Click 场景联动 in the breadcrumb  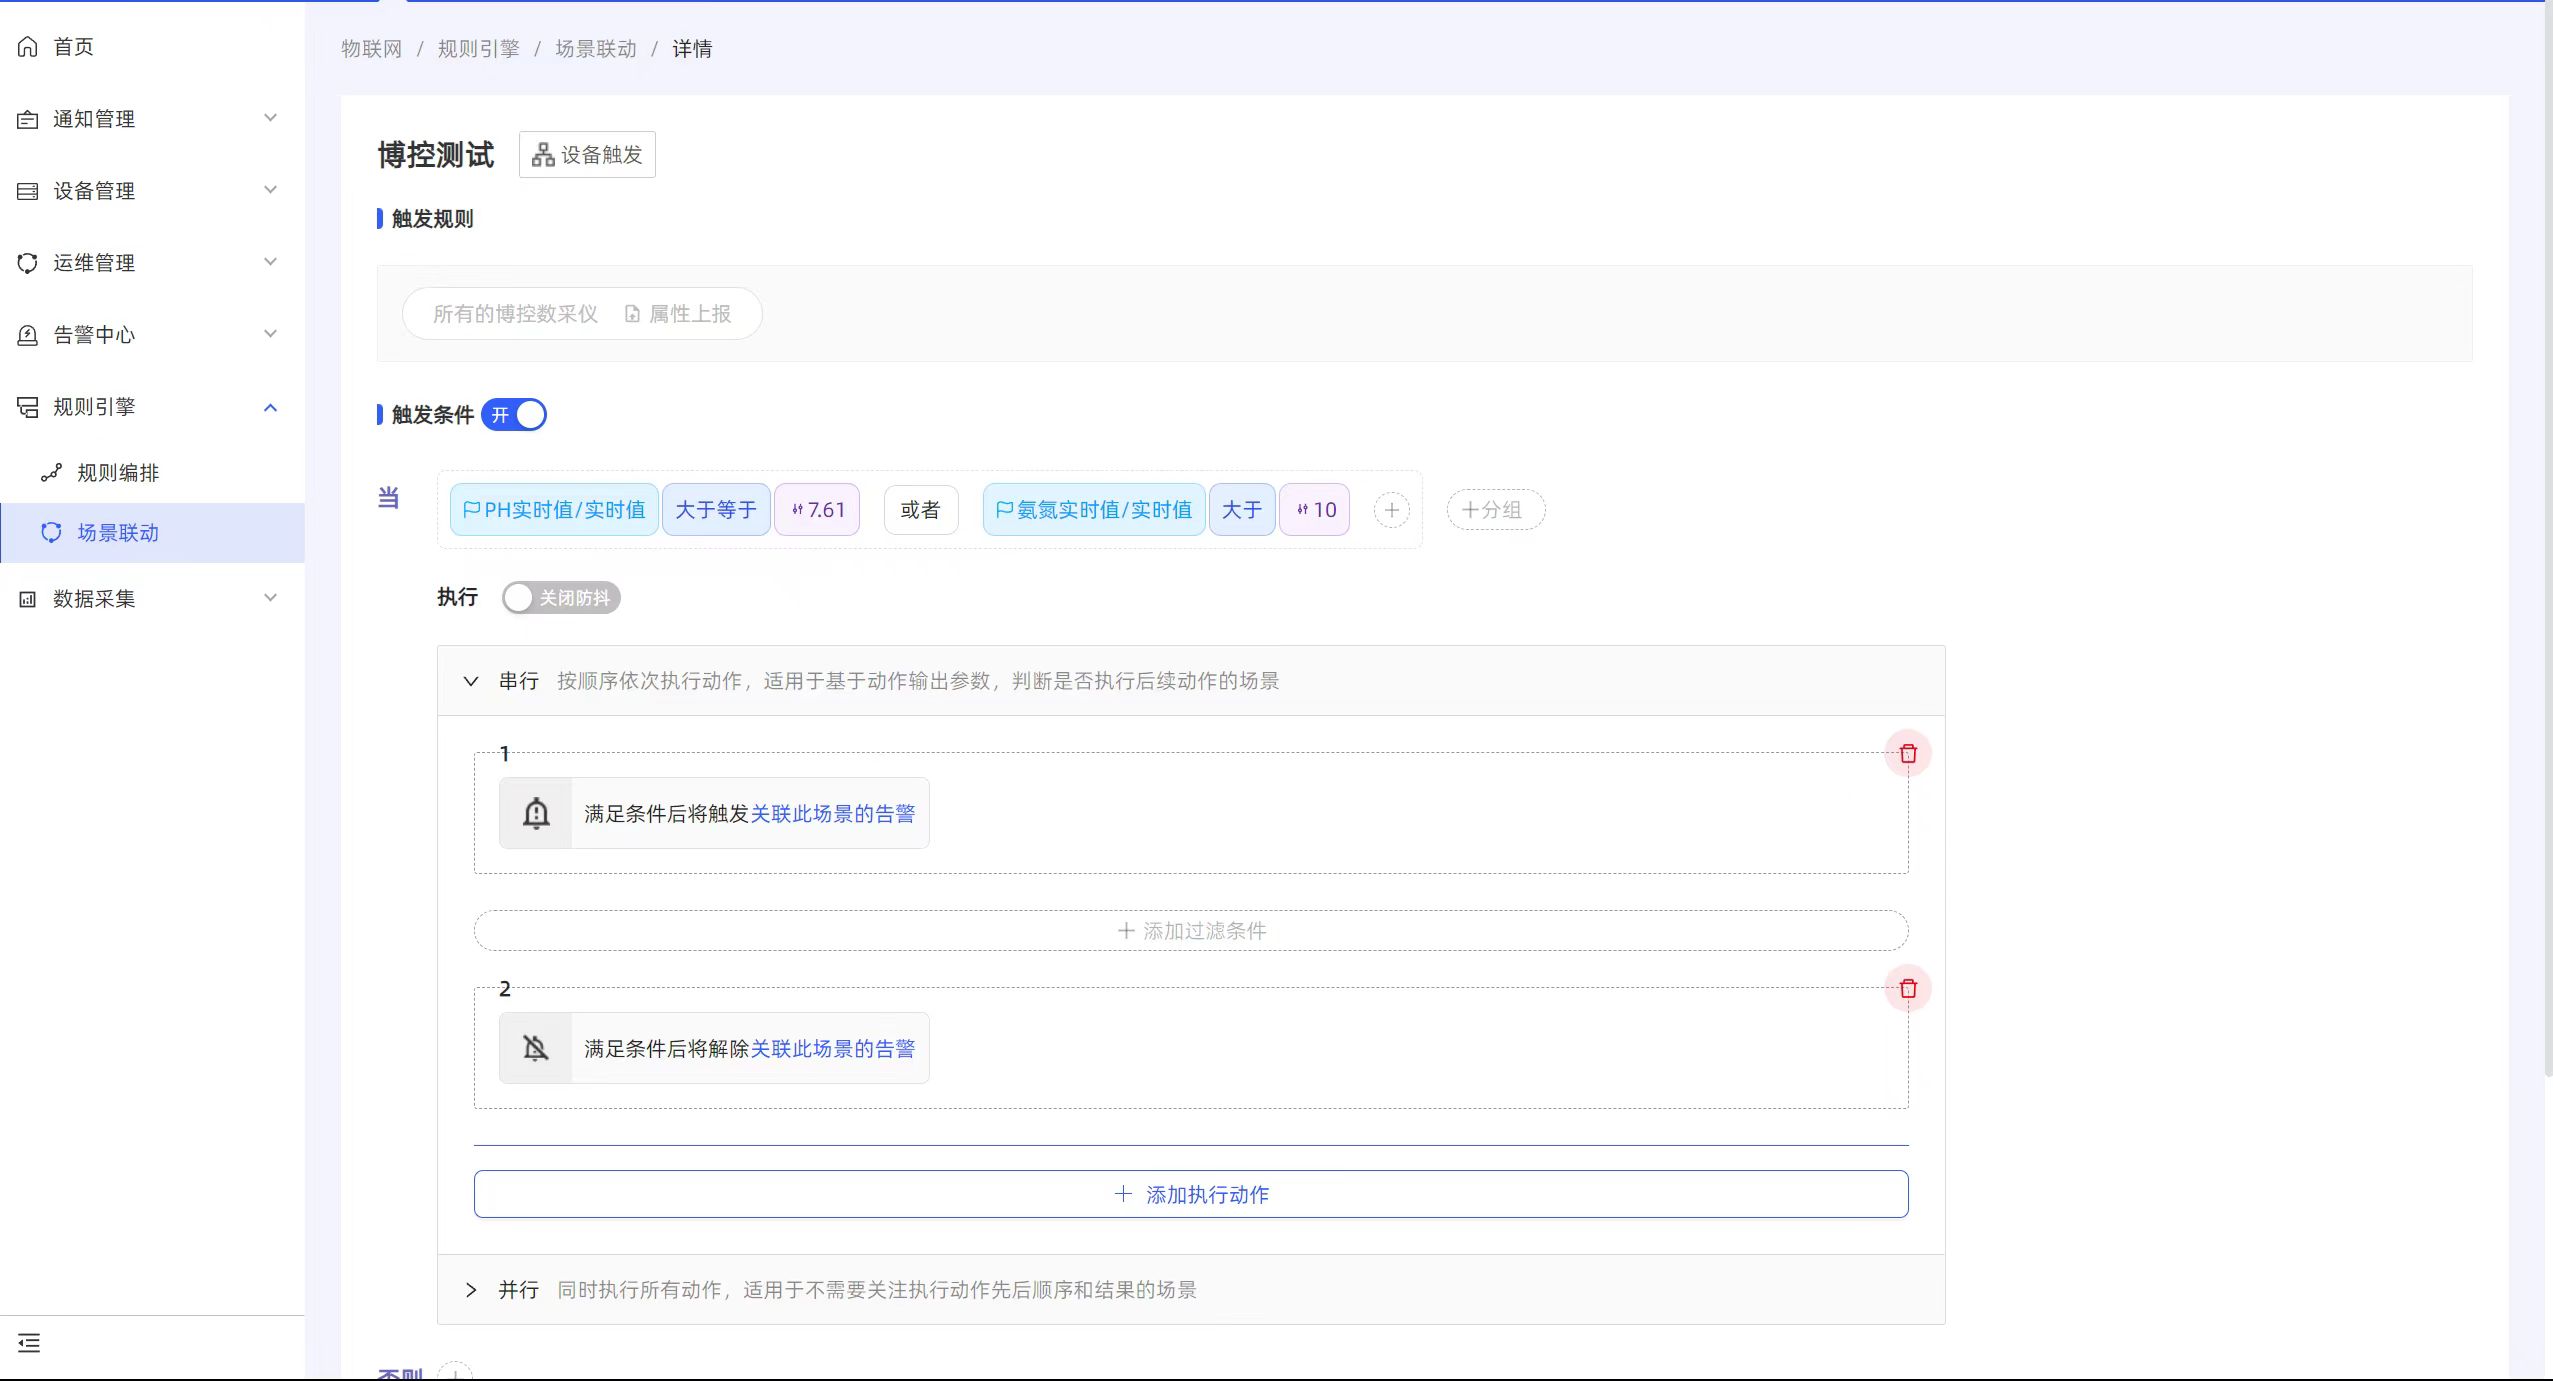596,49
